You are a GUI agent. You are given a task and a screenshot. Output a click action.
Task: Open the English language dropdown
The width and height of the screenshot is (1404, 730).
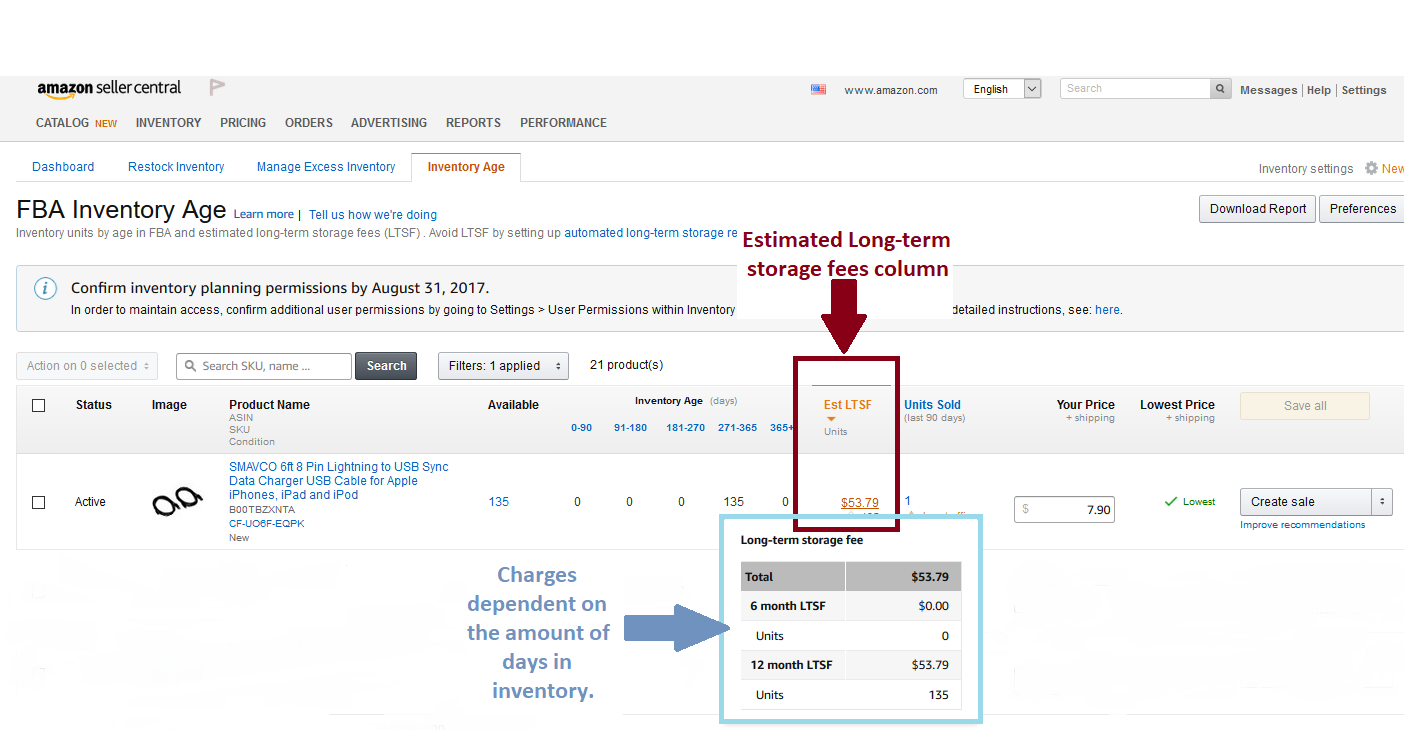tap(1002, 89)
